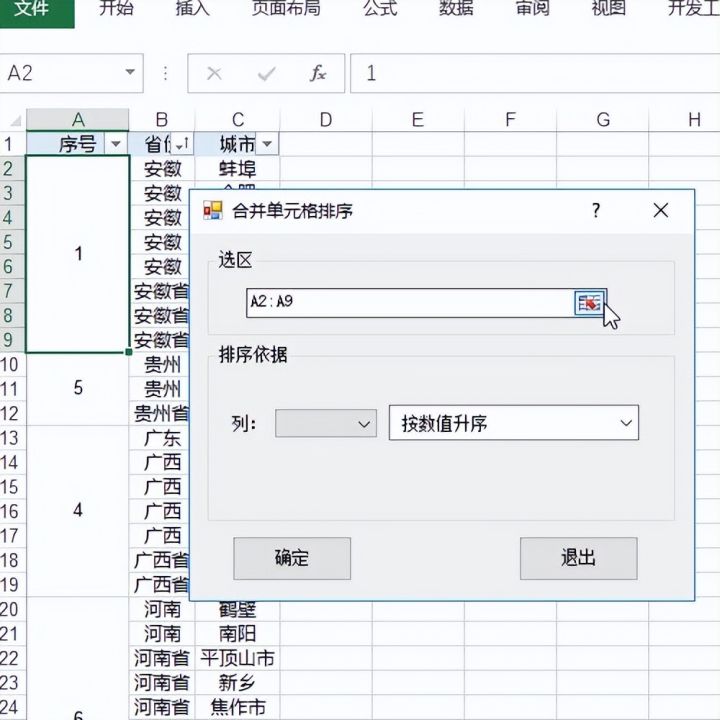Switch to the 审阅 ribbon tab
This screenshot has height=720, width=720.
point(532,8)
